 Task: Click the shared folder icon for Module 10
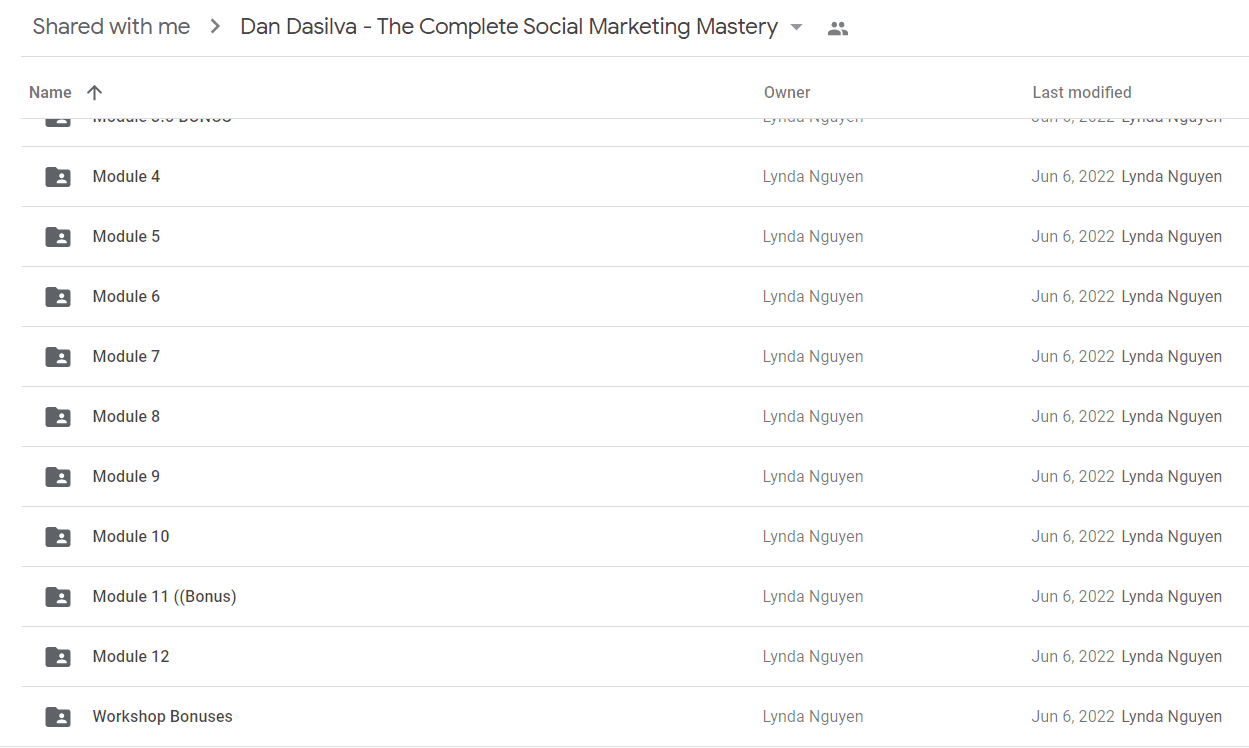(x=58, y=537)
